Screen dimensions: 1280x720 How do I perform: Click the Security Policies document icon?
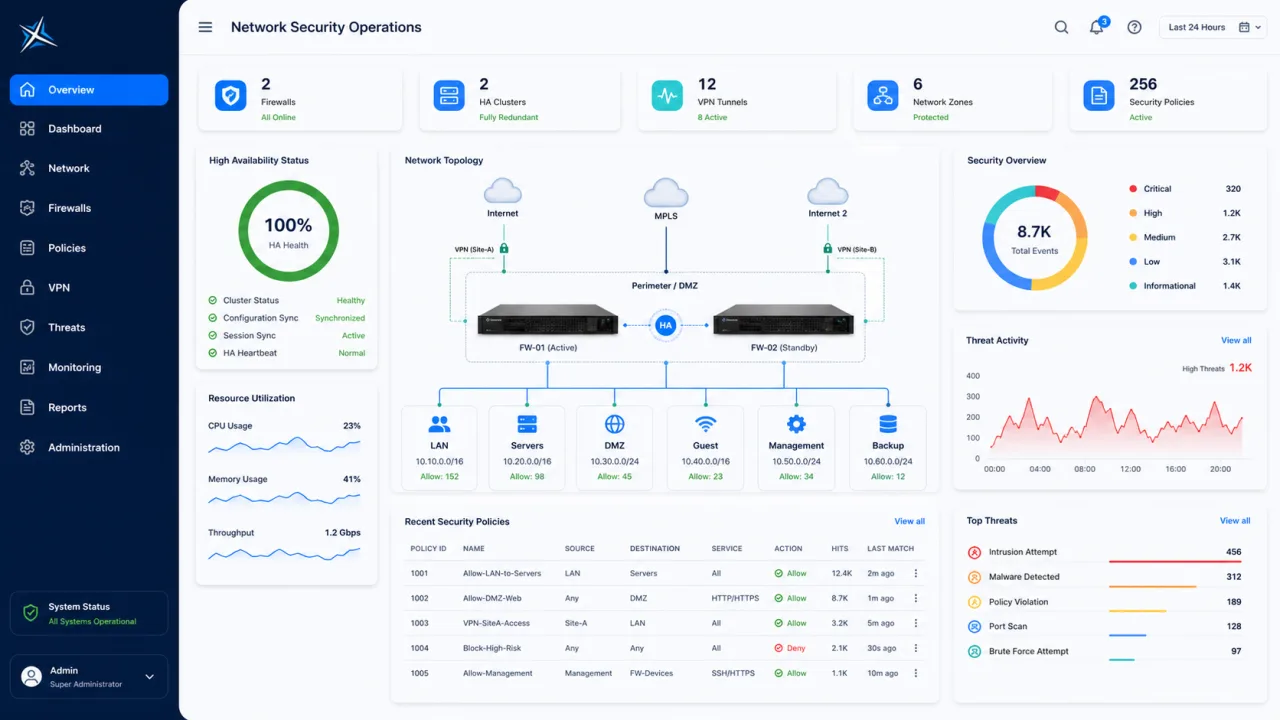[1100, 96]
